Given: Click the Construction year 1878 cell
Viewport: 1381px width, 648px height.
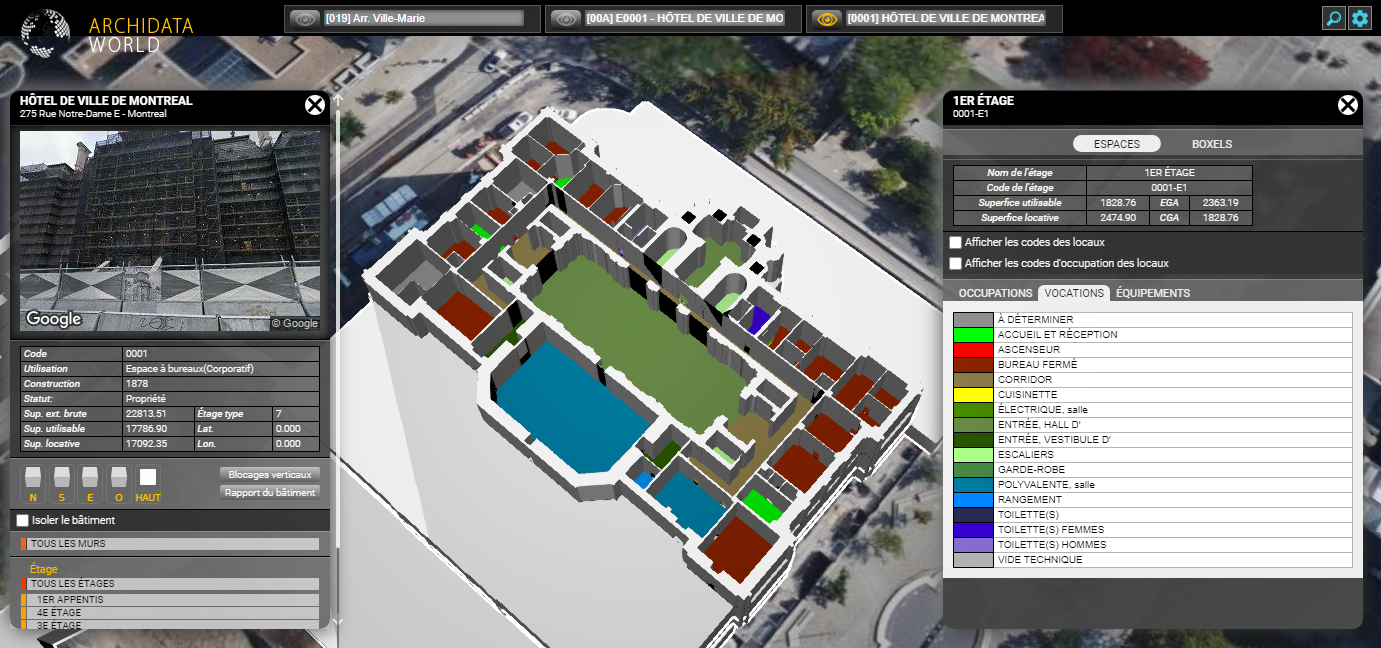Looking at the screenshot, I should [221, 384].
